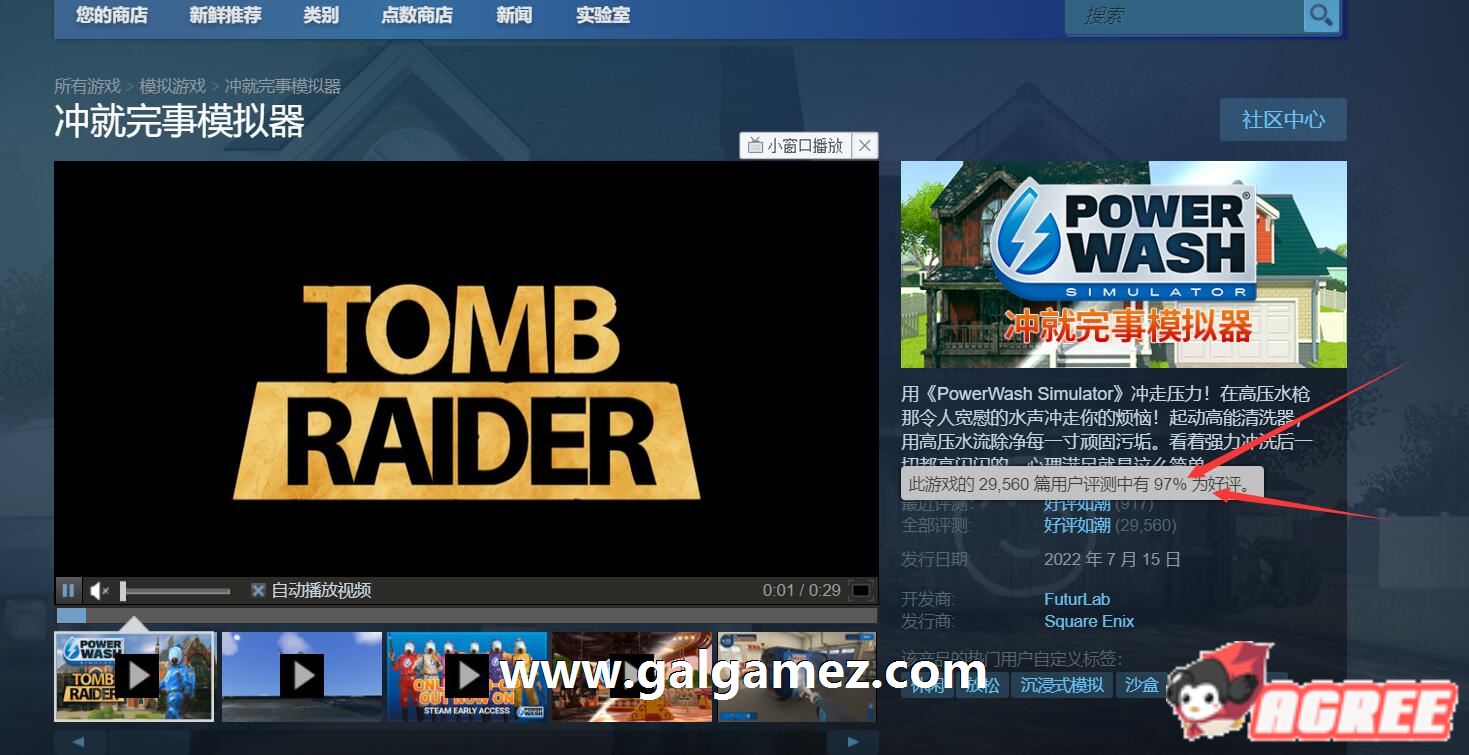Screen dimensions: 1469x755
Task: Click the store search input field
Action: pos(1188,15)
